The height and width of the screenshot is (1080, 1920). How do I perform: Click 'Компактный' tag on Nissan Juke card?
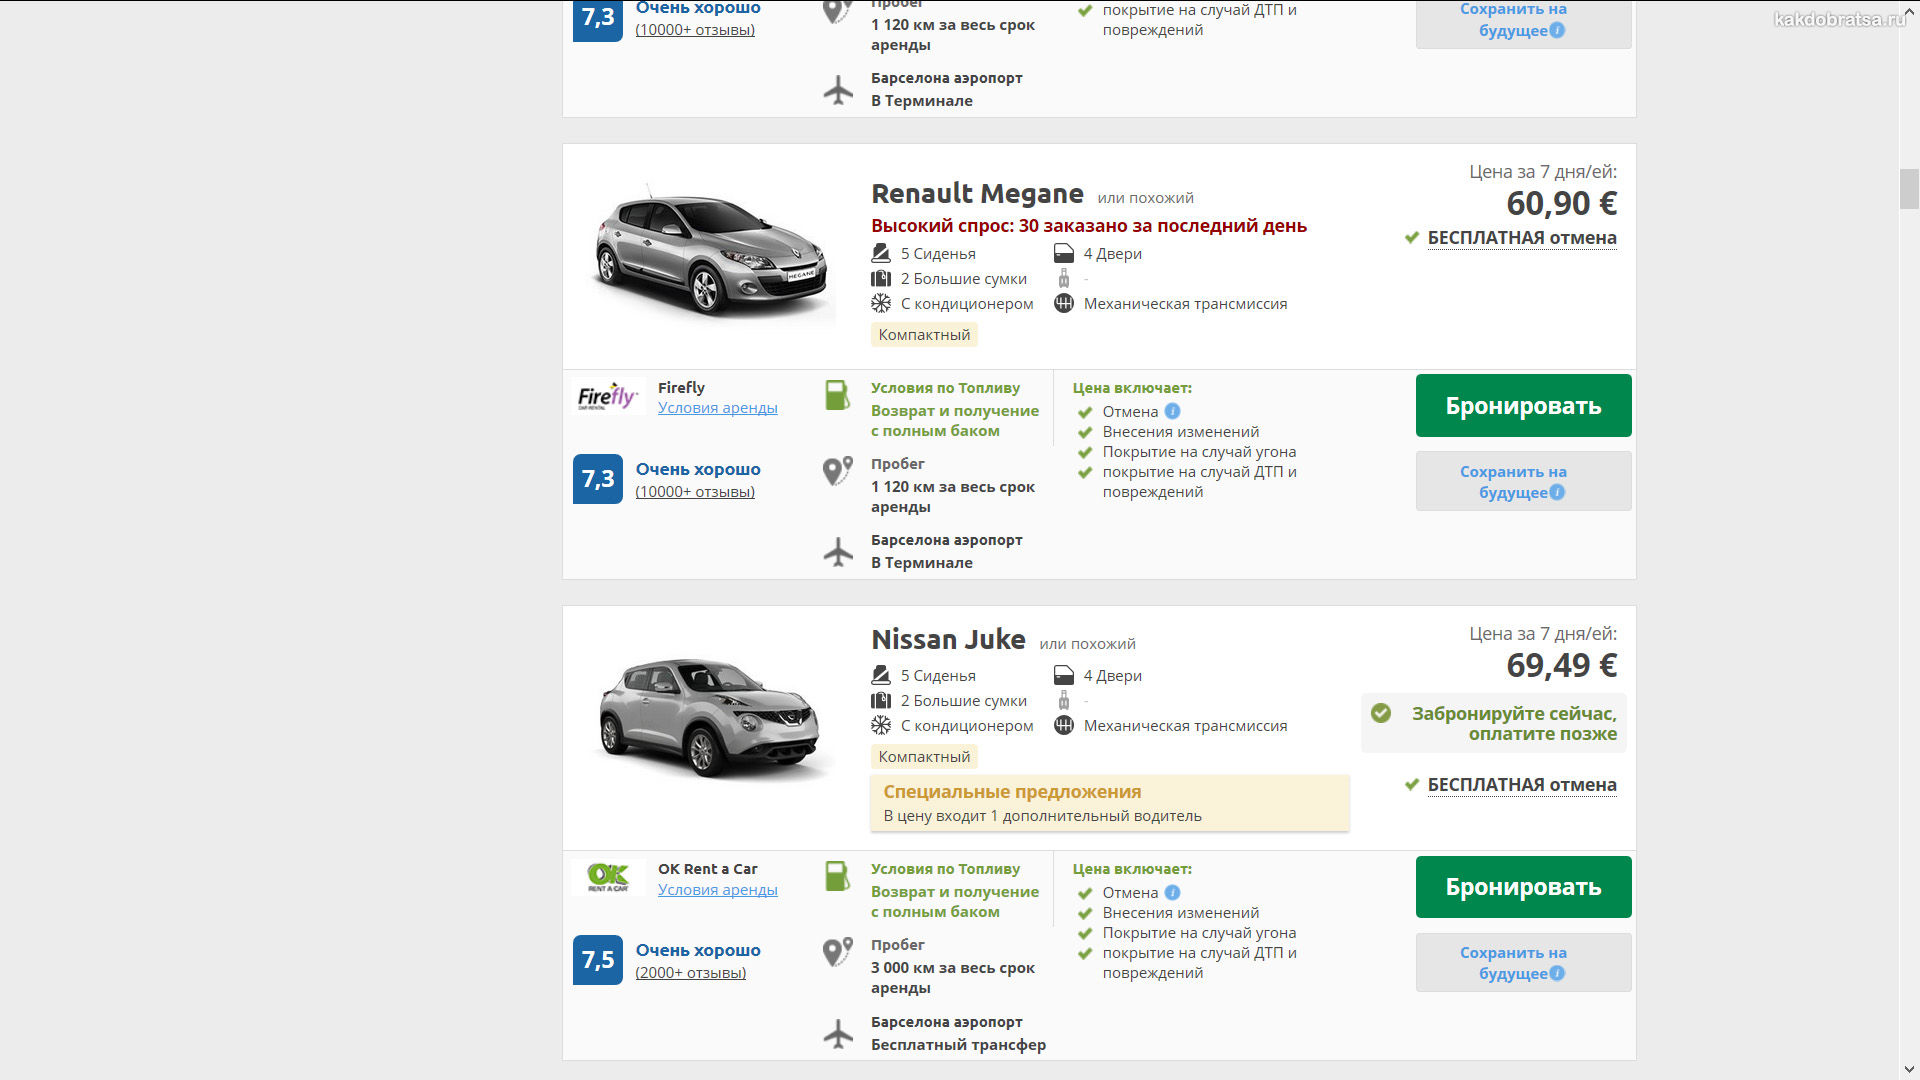coord(924,757)
